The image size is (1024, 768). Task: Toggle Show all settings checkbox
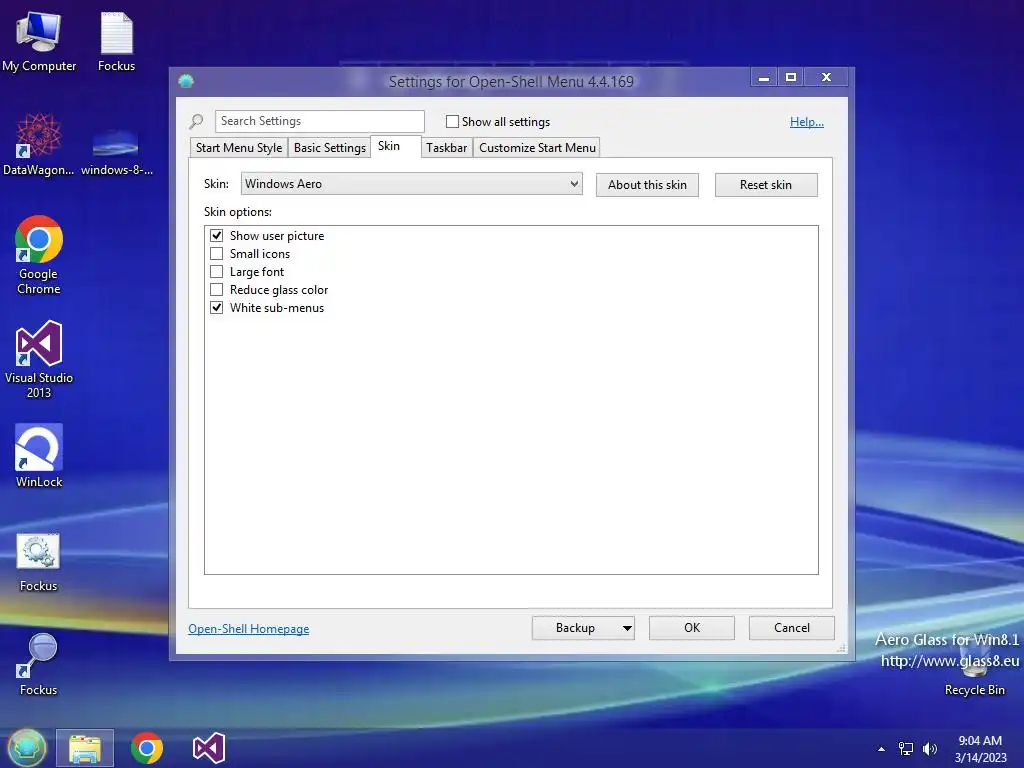click(x=452, y=121)
